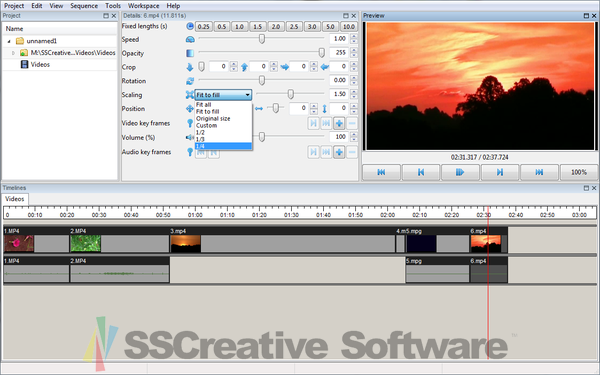Viewport: 600px width, 375px height.
Task: Go to next audio key frame
Action: coord(313,152)
